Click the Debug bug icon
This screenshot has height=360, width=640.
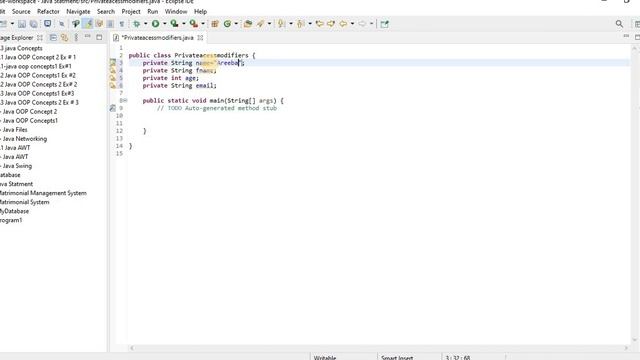tap(137, 24)
